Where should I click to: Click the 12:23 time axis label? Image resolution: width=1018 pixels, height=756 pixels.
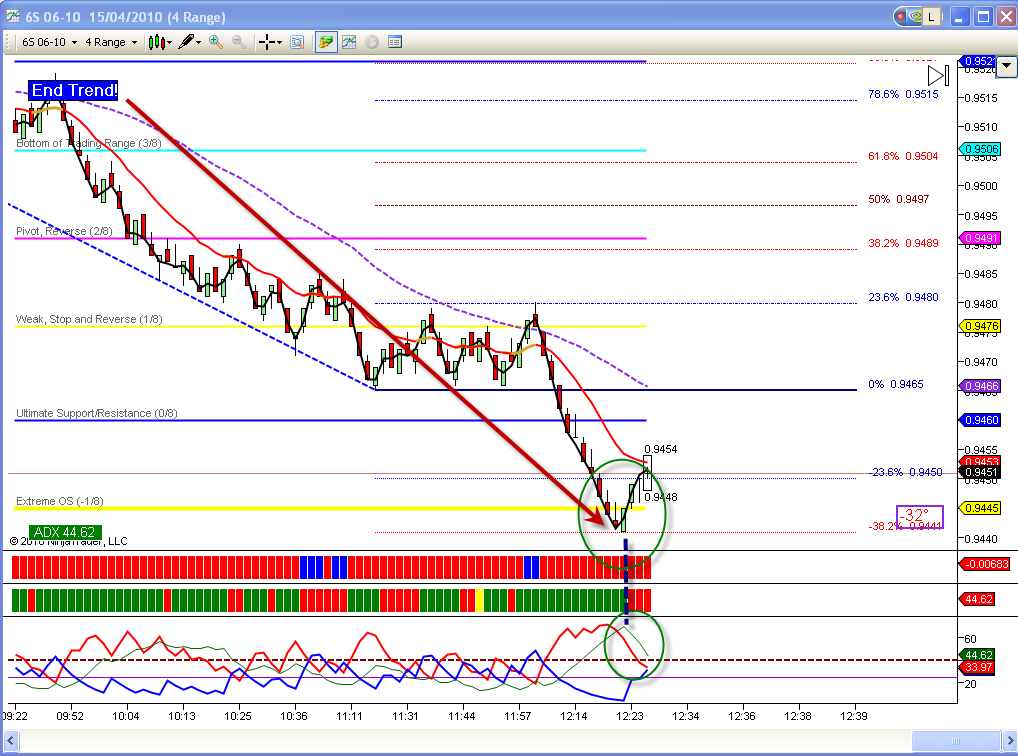pos(629,716)
